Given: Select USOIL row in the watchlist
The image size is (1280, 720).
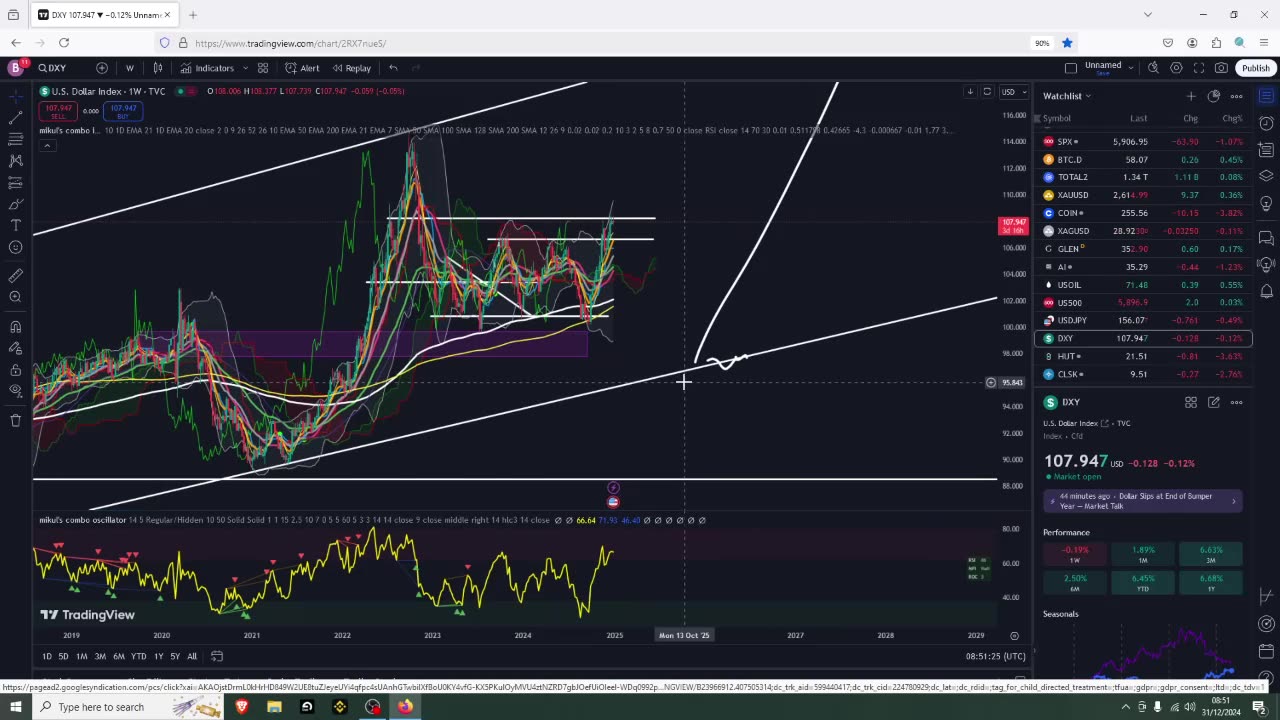Looking at the screenshot, I should [x=1142, y=285].
